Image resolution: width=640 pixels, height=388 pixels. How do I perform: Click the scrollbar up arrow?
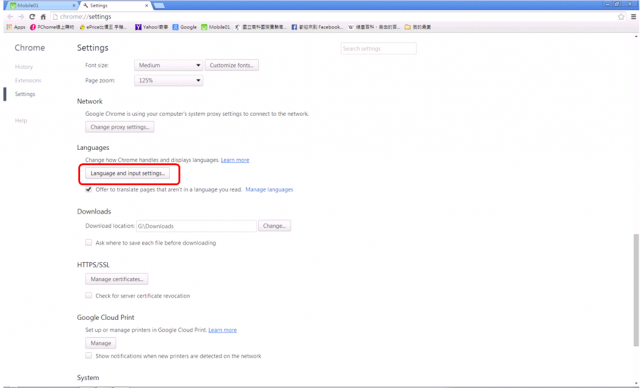636,37
